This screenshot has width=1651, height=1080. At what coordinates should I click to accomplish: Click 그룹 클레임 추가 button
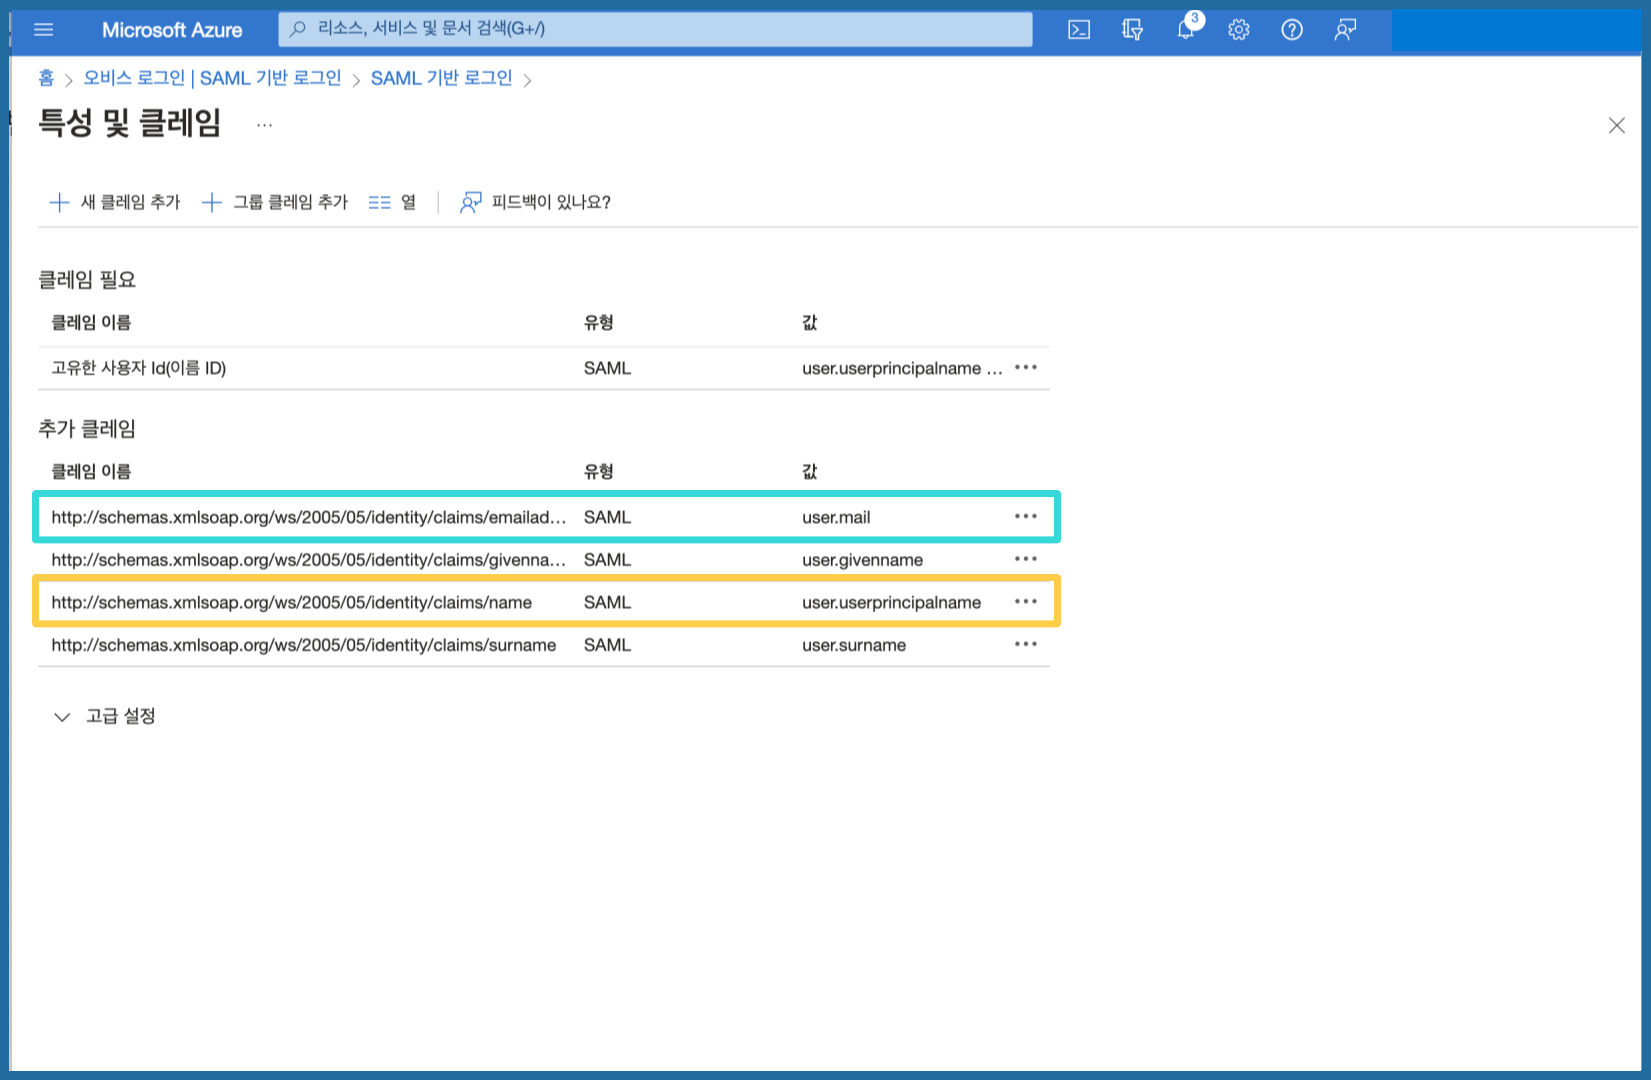[x=275, y=202]
